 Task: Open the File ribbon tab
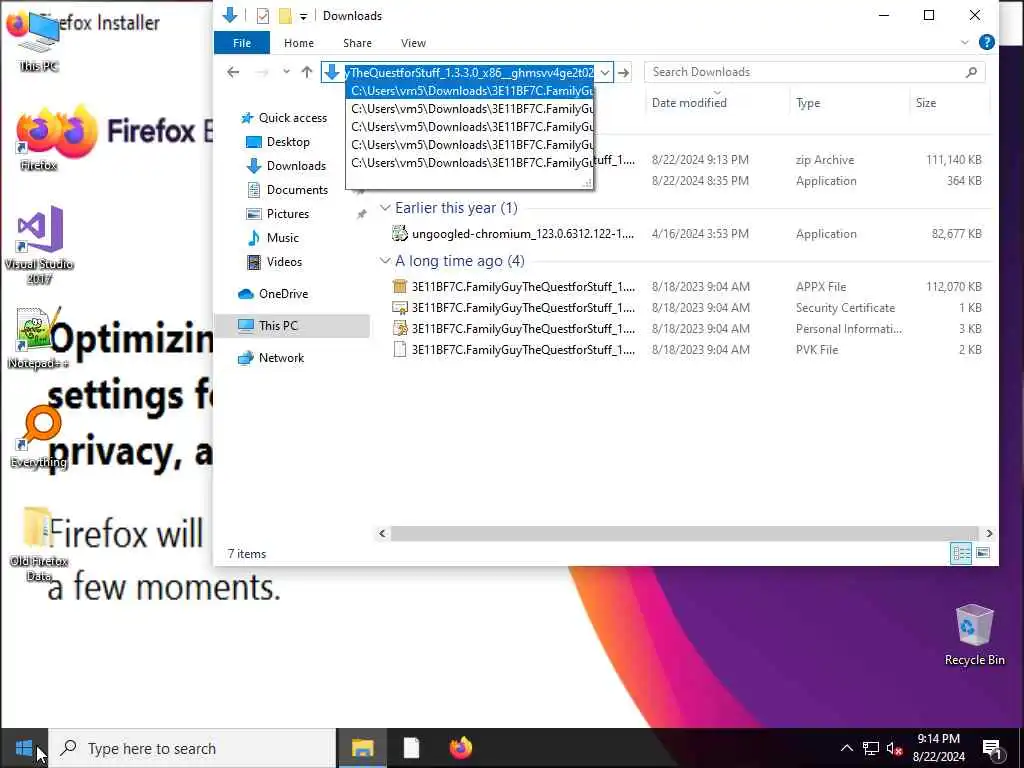tap(242, 43)
